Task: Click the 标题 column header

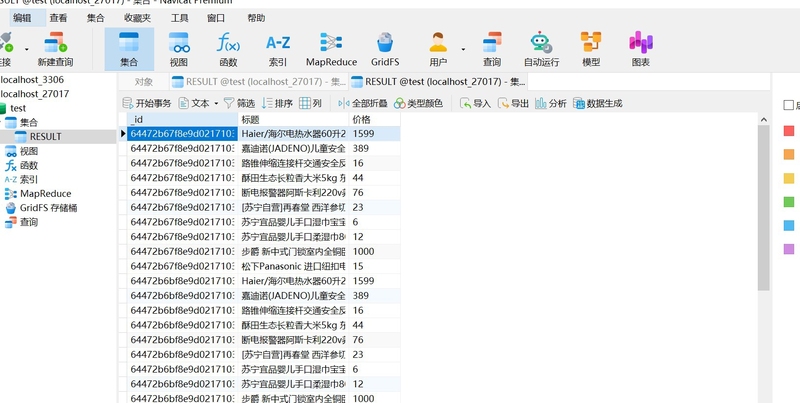Action: tap(293, 119)
